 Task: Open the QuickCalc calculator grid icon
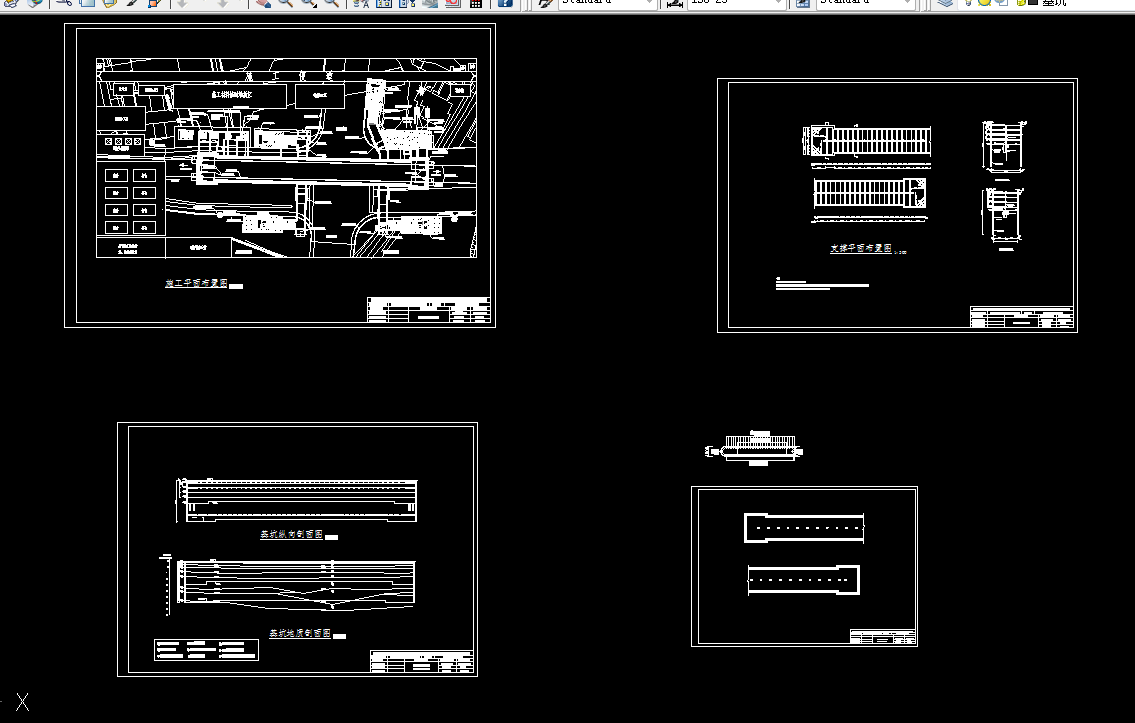click(x=476, y=2)
